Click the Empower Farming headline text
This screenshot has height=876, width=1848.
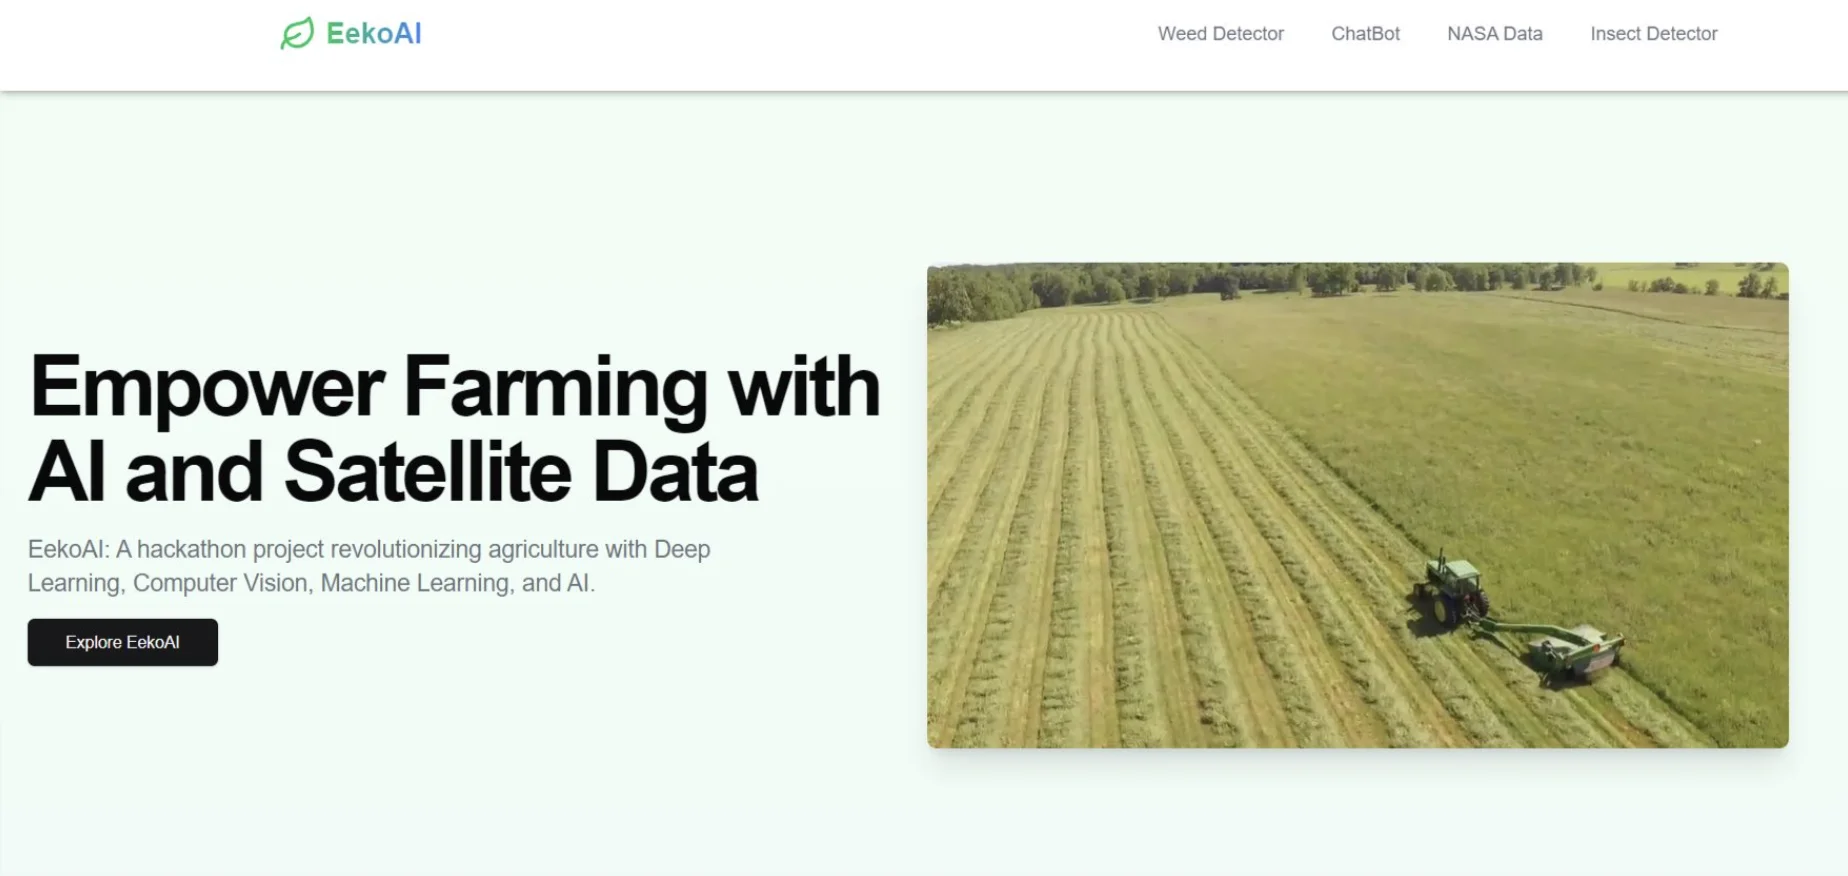(454, 428)
